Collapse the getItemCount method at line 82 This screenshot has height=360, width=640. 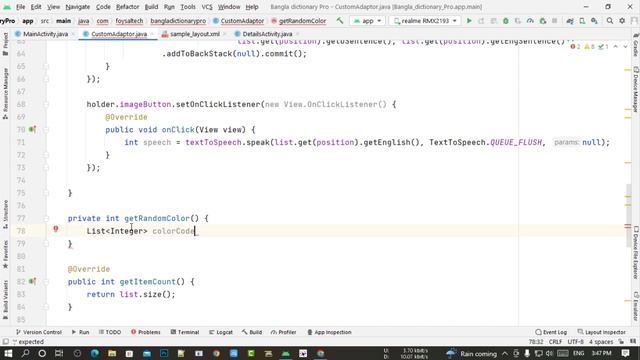click(x=46, y=282)
